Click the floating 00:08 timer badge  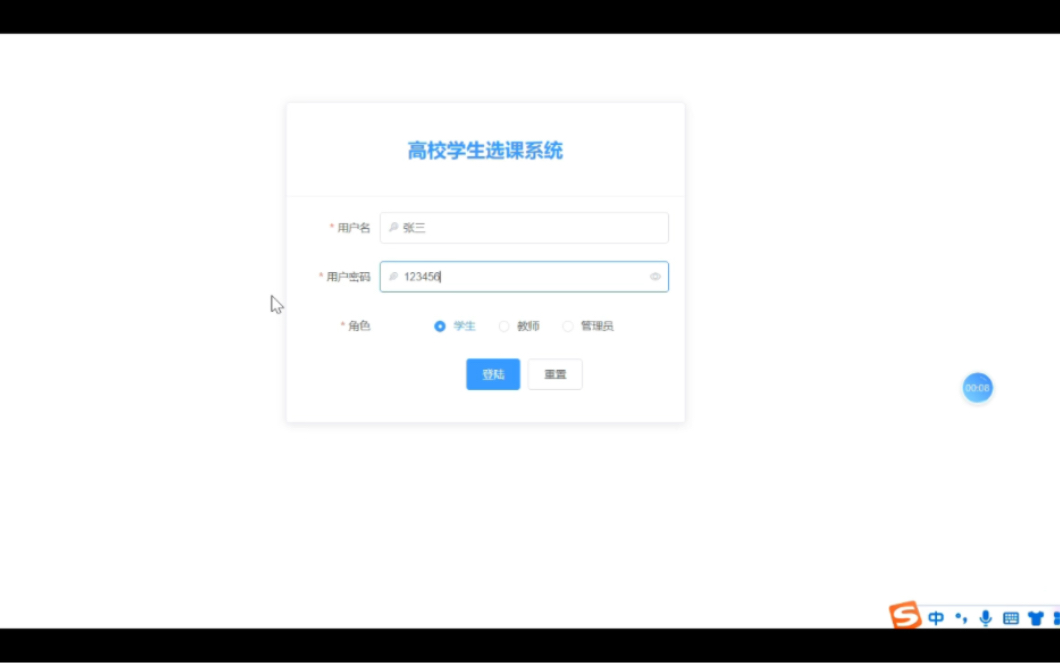977,387
